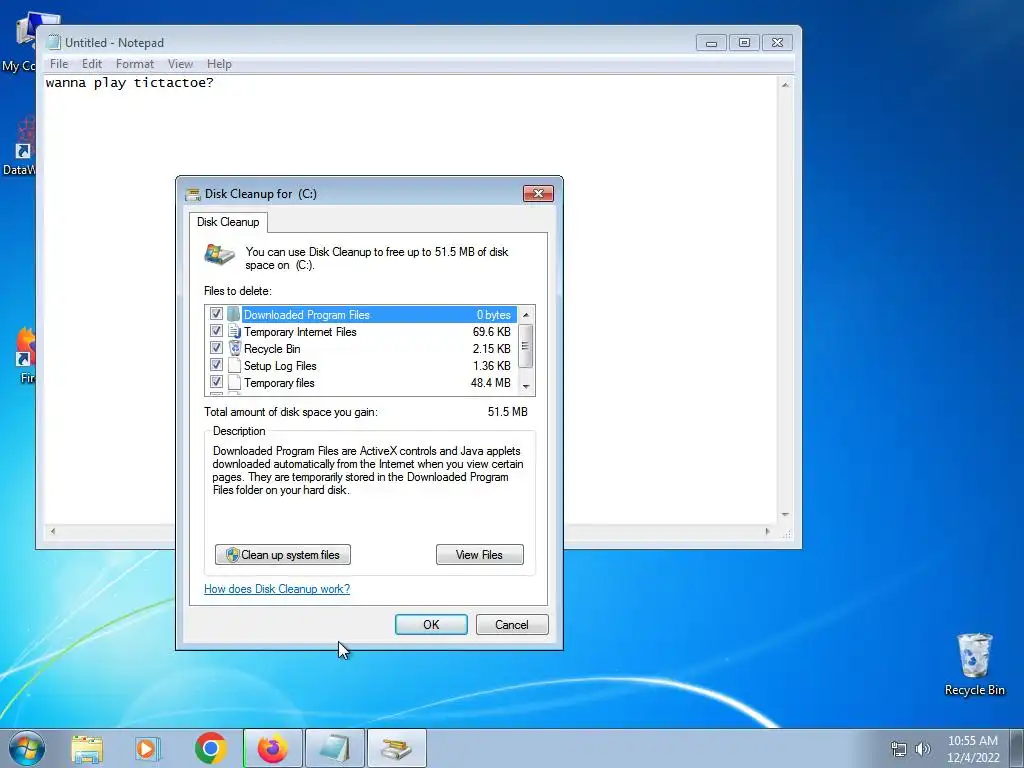Open the How does Disk Cleanup work link
The image size is (1024, 768).
[x=277, y=588]
